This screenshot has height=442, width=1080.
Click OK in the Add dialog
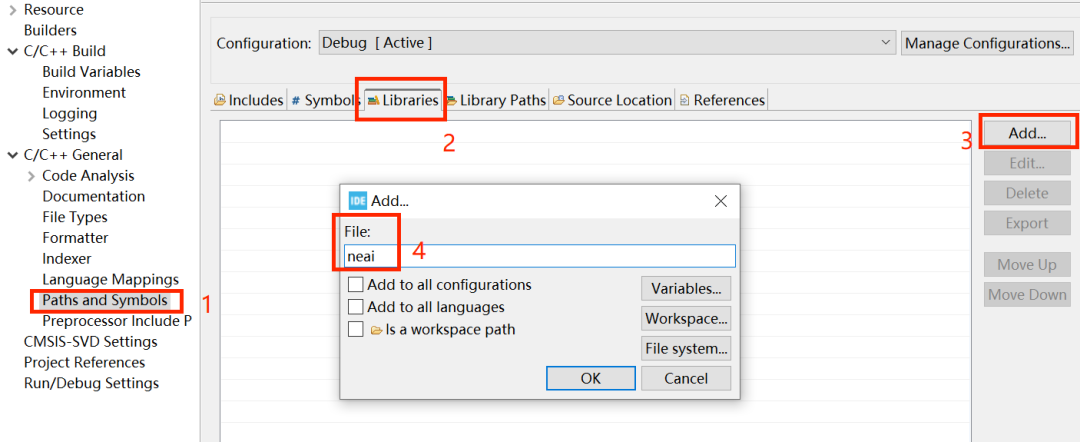[x=590, y=378]
